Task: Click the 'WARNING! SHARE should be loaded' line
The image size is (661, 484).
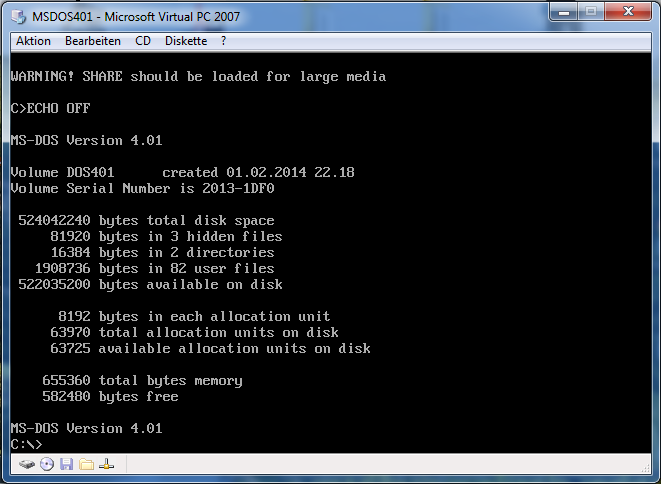Action: click(199, 76)
